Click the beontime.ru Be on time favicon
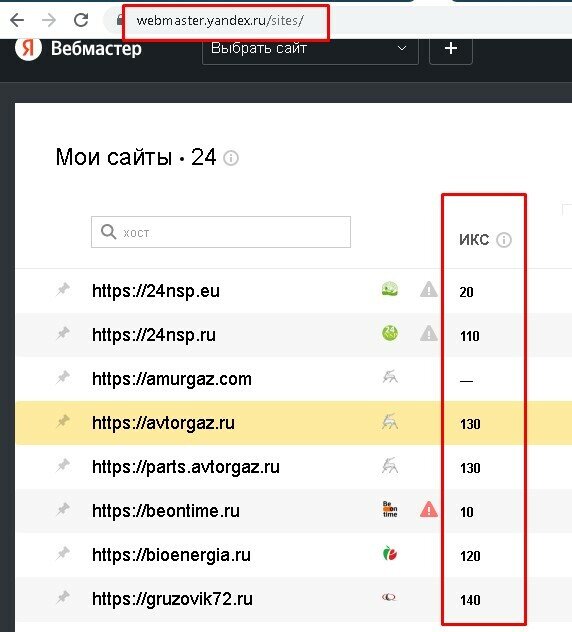572x632 pixels. point(390,509)
